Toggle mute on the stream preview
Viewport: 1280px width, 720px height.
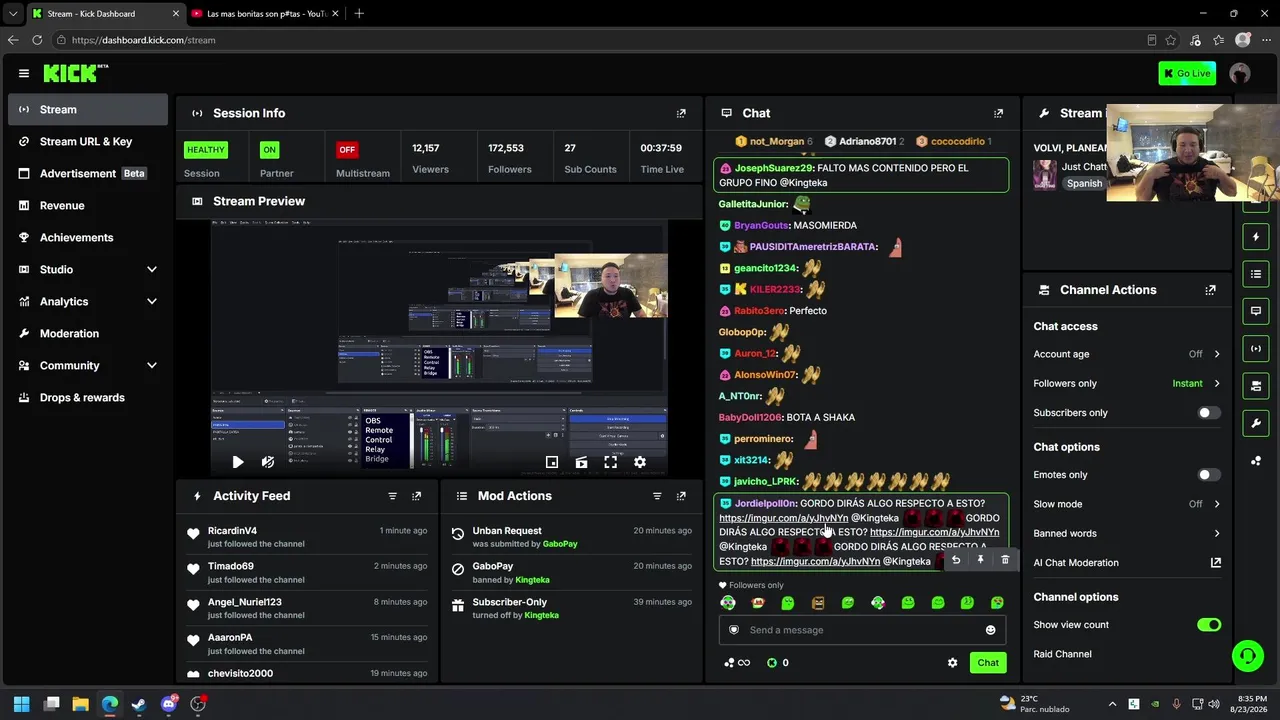pos(267,462)
